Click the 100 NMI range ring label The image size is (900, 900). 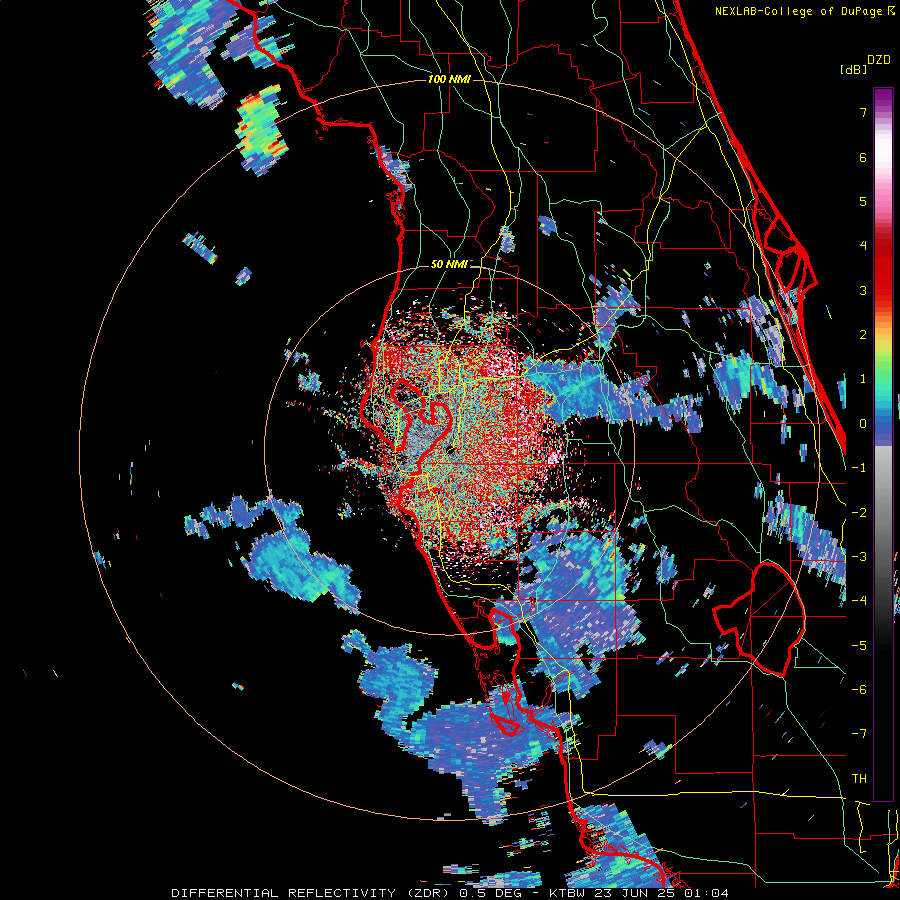449,79
